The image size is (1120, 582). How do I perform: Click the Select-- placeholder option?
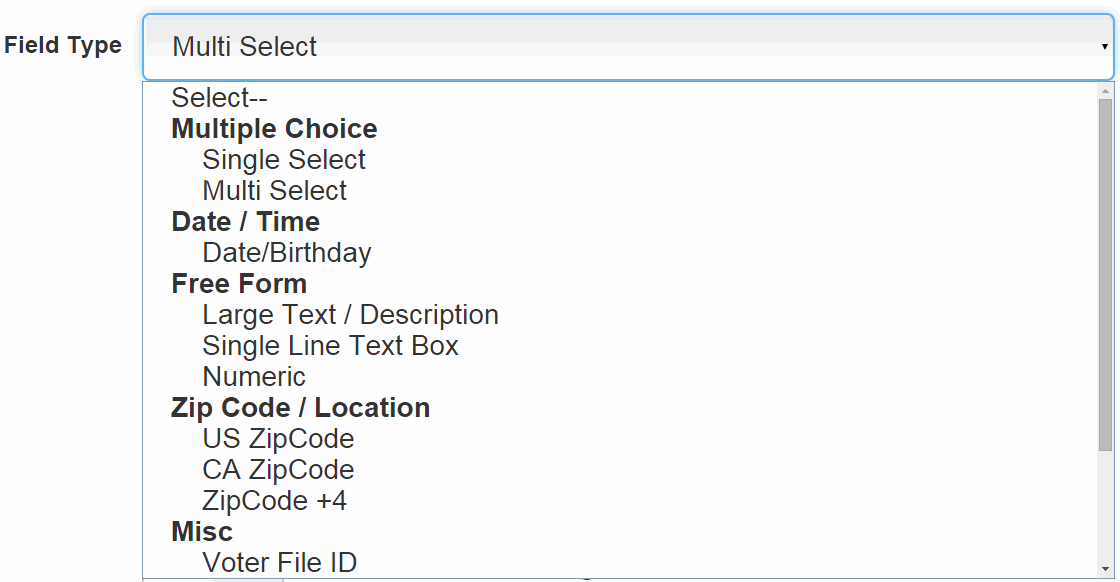pos(219,97)
